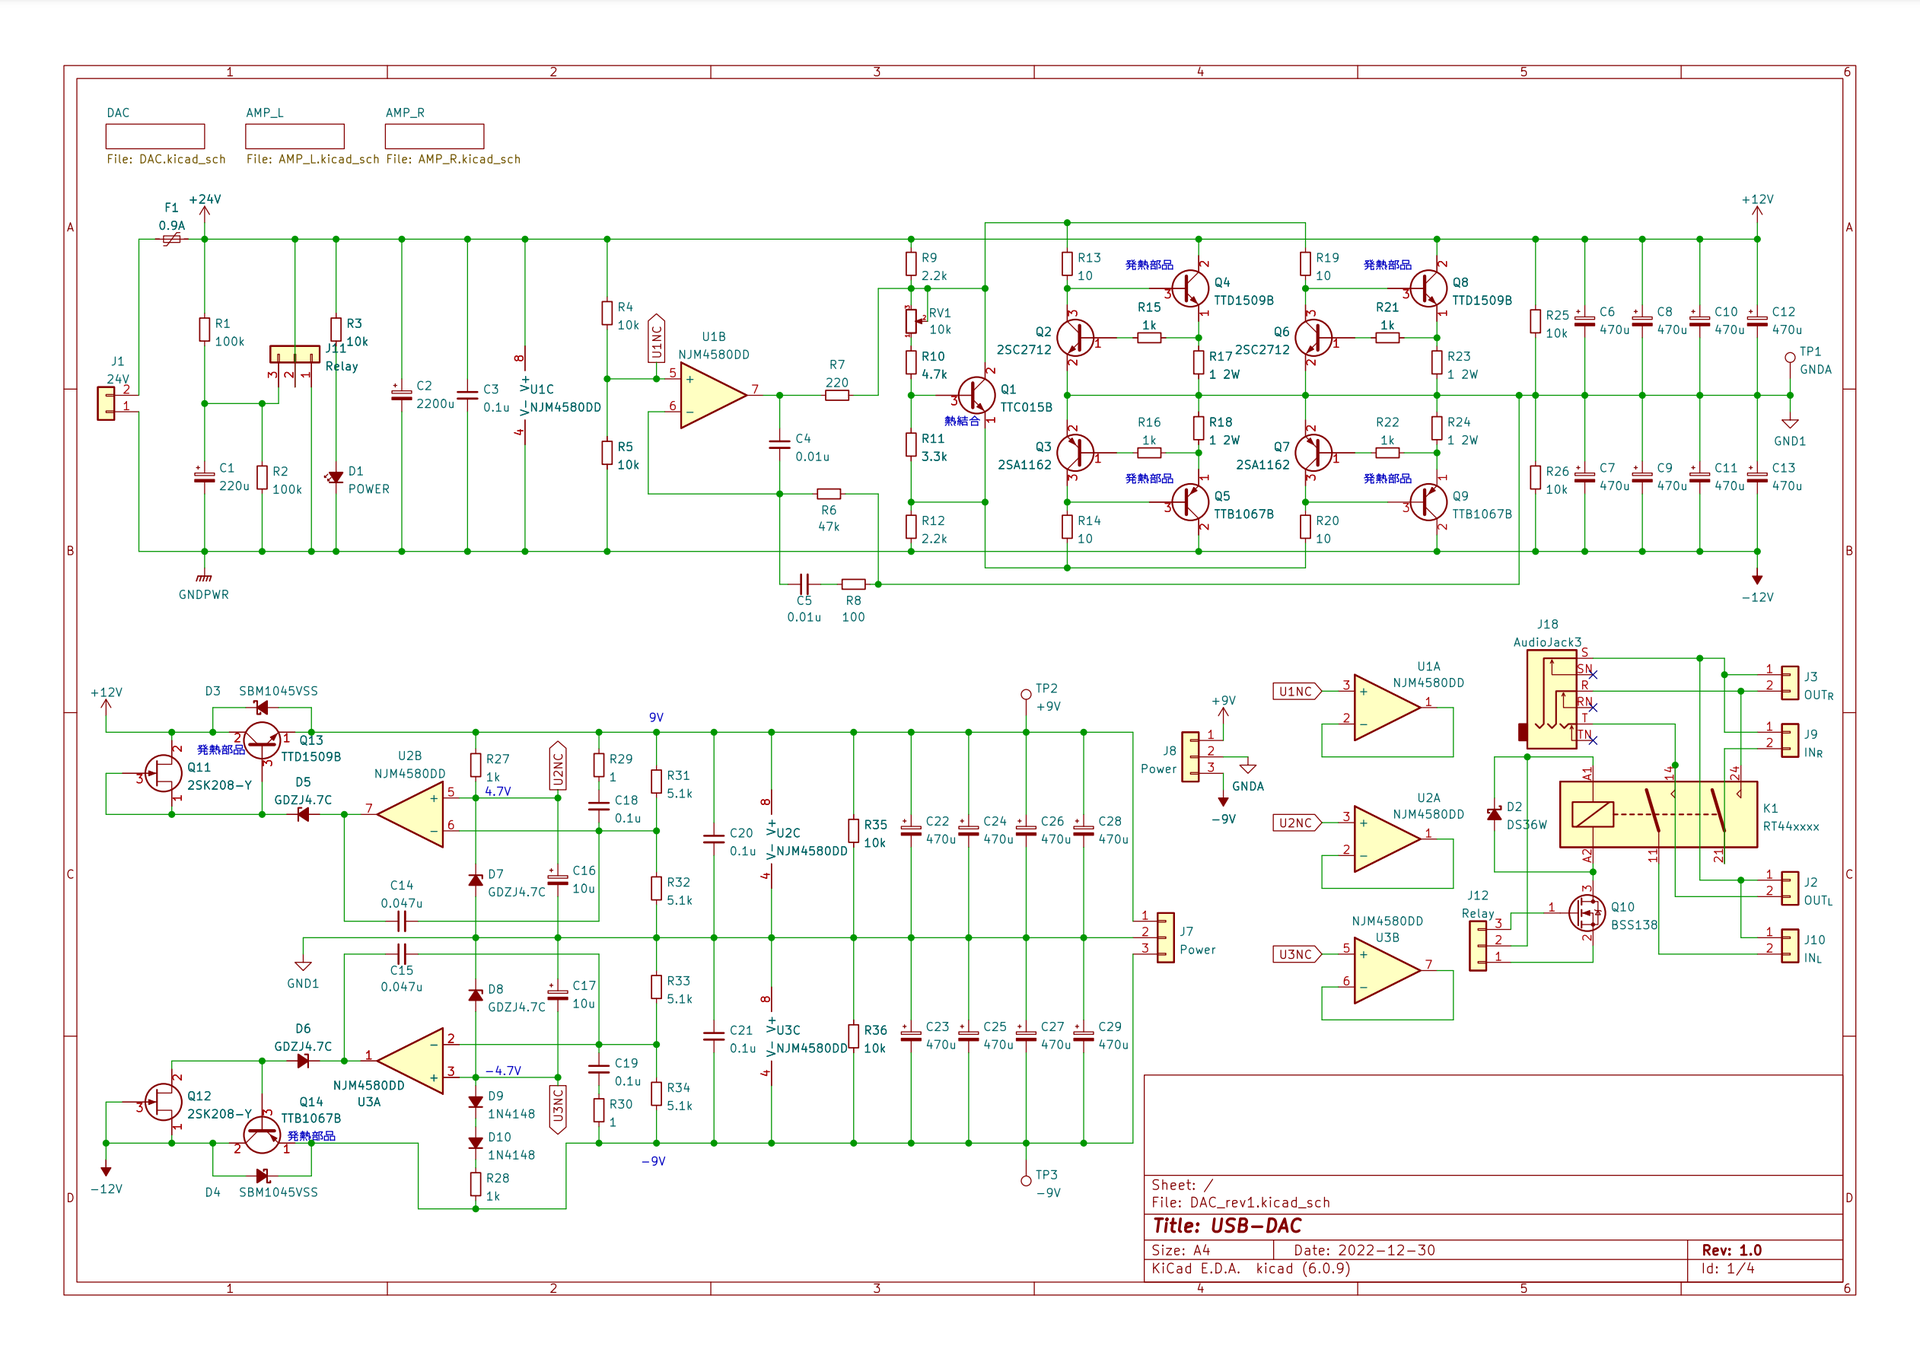Click the 'Date: 2022-12-30' field
This screenshot has width=1920, height=1359.
[x=1364, y=1250]
